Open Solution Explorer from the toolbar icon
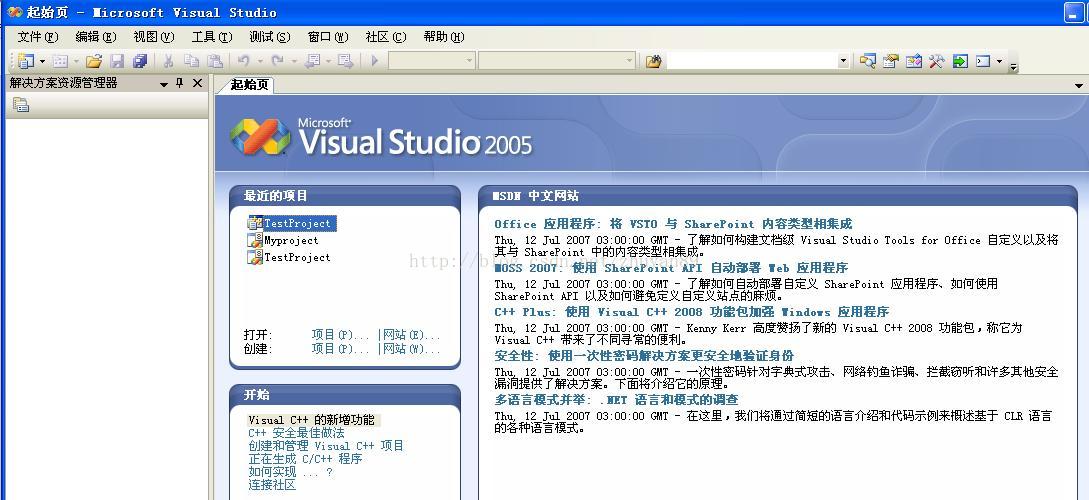 (867, 61)
